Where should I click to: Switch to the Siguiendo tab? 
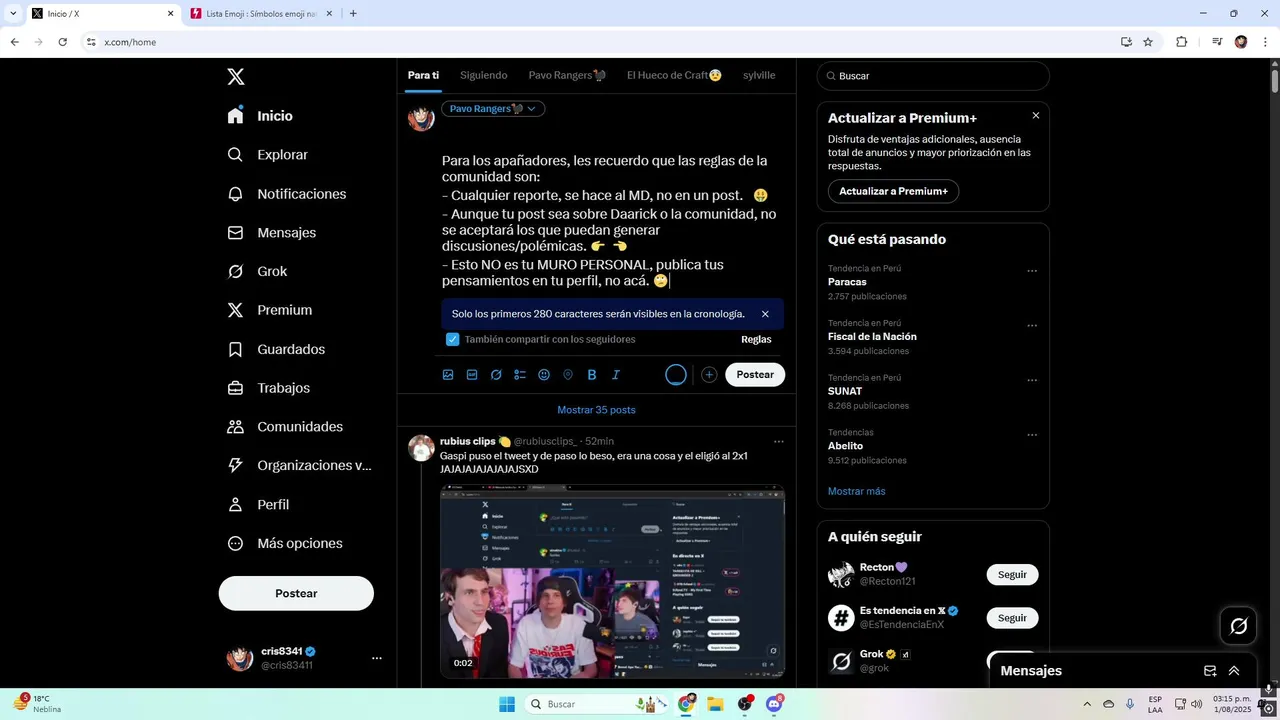(x=484, y=75)
